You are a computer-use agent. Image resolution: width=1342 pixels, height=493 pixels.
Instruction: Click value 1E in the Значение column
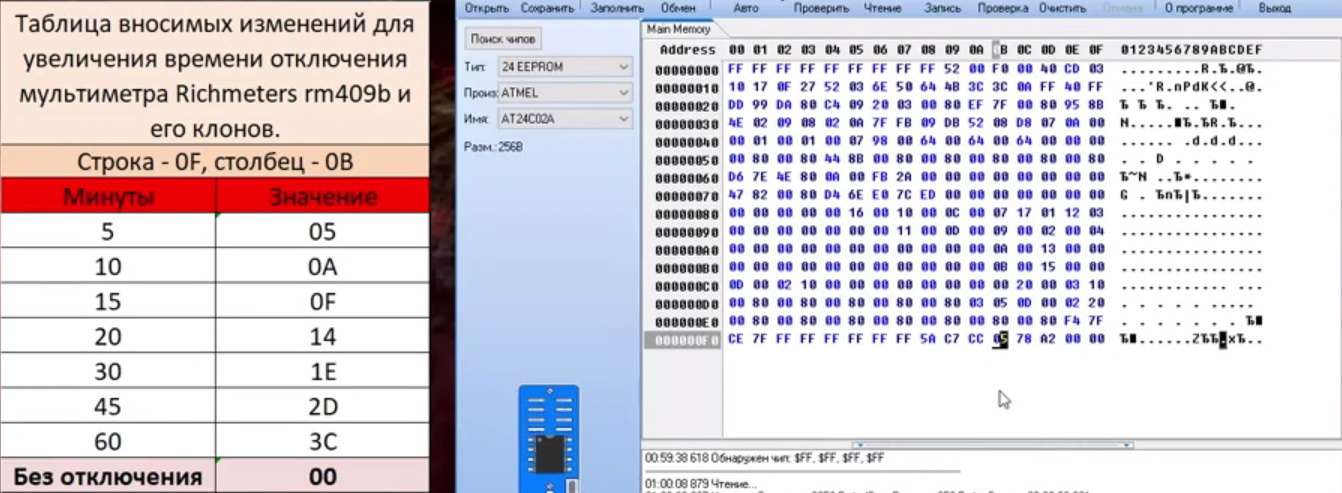click(x=323, y=372)
